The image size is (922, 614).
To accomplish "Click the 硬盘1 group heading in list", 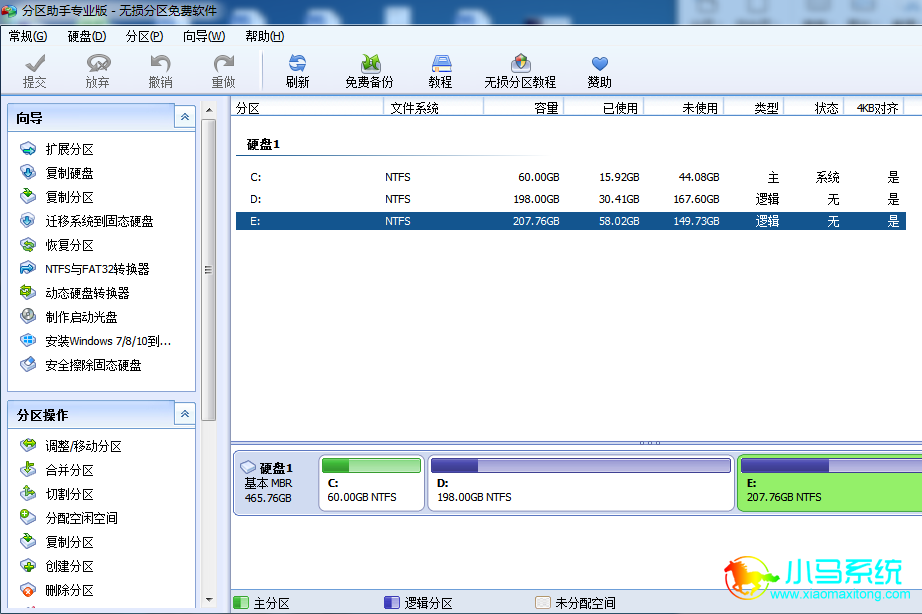I will tap(263, 144).
